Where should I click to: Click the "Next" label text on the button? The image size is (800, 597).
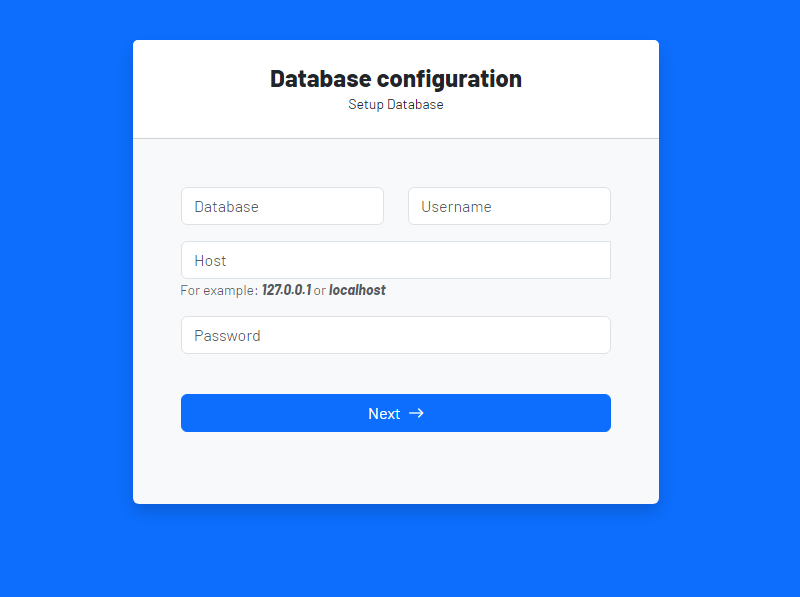(x=384, y=414)
